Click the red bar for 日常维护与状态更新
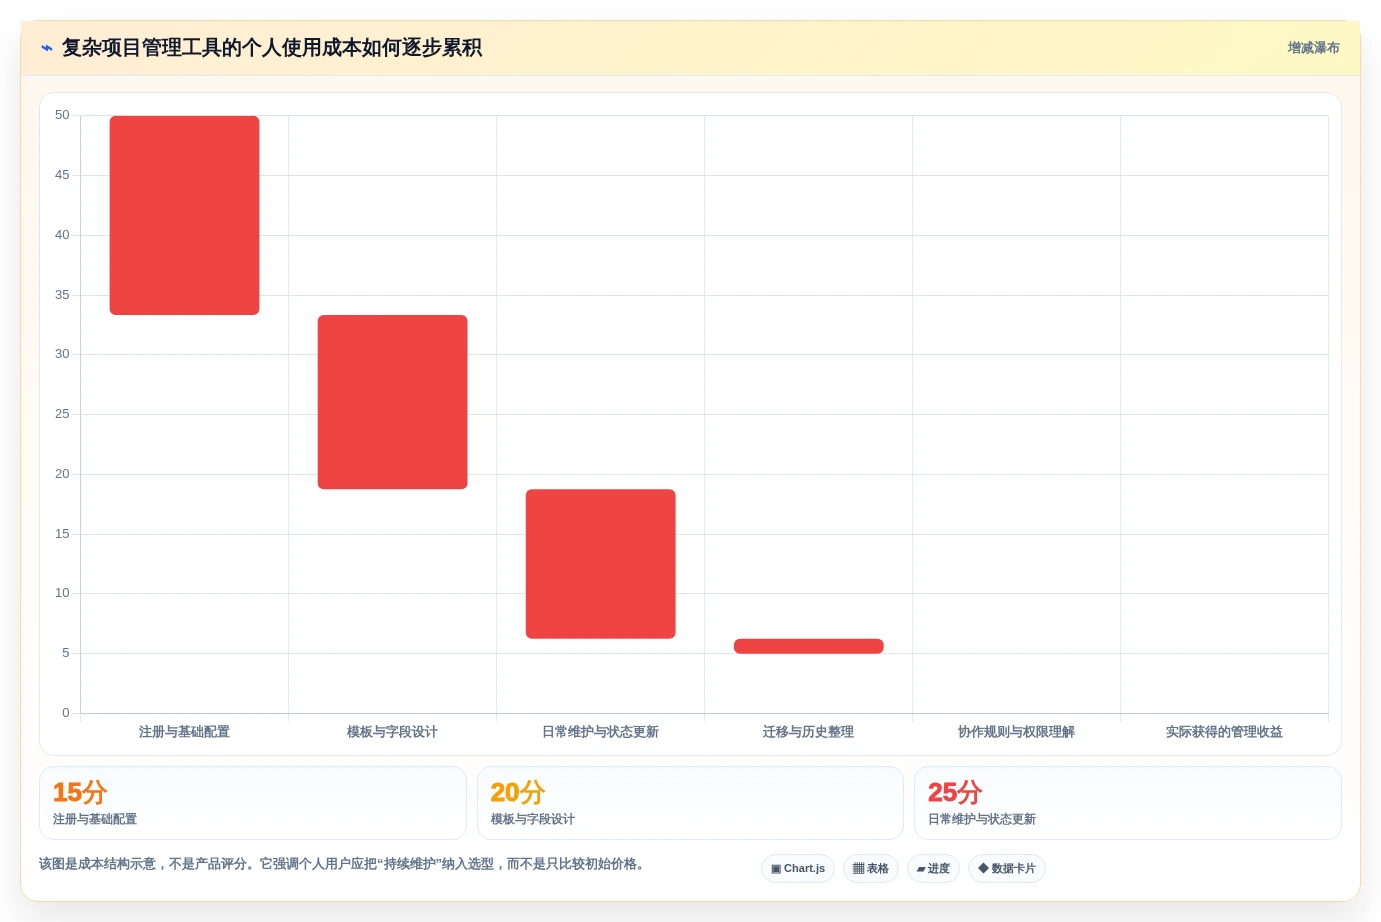Image resolution: width=1381 pixels, height=922 pixels. click(x=600, y=564)
